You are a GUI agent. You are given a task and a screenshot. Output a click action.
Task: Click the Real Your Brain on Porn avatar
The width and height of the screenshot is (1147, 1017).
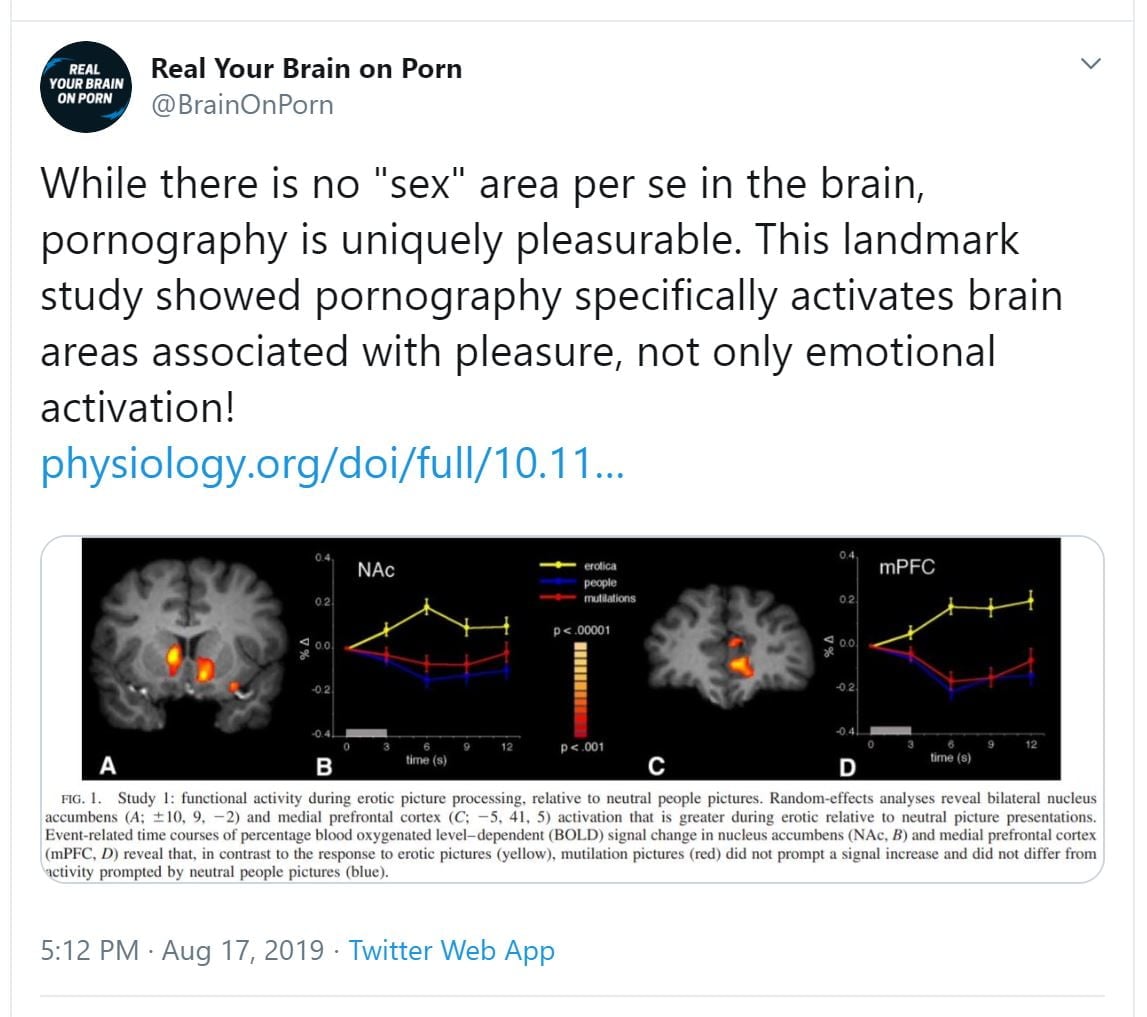click(85, 88)
